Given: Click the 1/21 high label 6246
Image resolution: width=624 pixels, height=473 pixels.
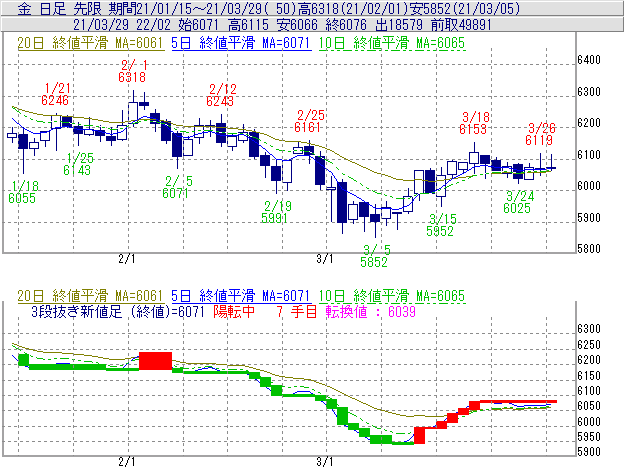Looking at the screenshot, I should point(55,100).
